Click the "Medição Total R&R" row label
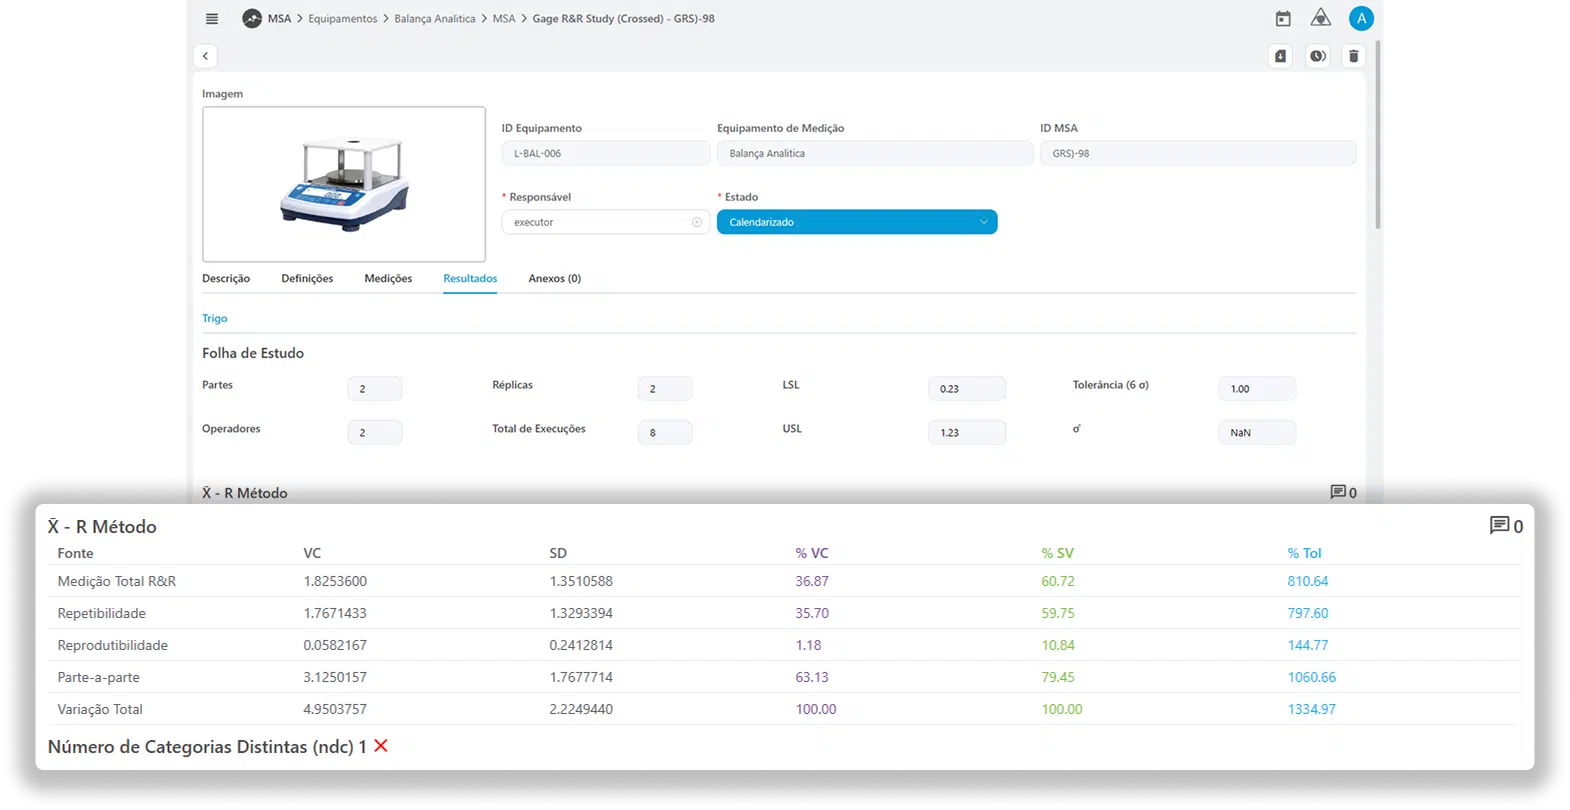1570x810 pixels. point(117,581)
